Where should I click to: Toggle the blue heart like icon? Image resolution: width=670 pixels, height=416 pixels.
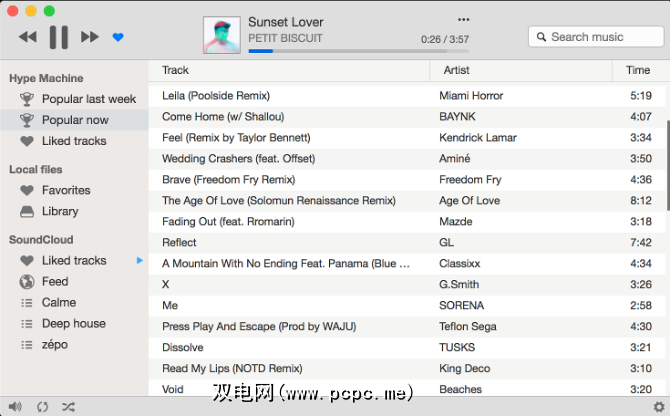coord(118,37)
